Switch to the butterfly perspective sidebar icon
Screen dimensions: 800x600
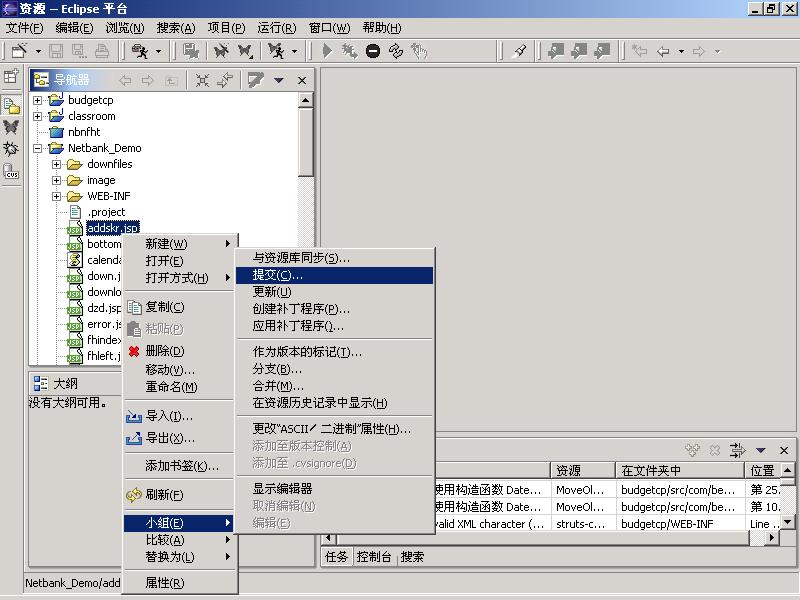pyautogui.click(x=11, y=127)
